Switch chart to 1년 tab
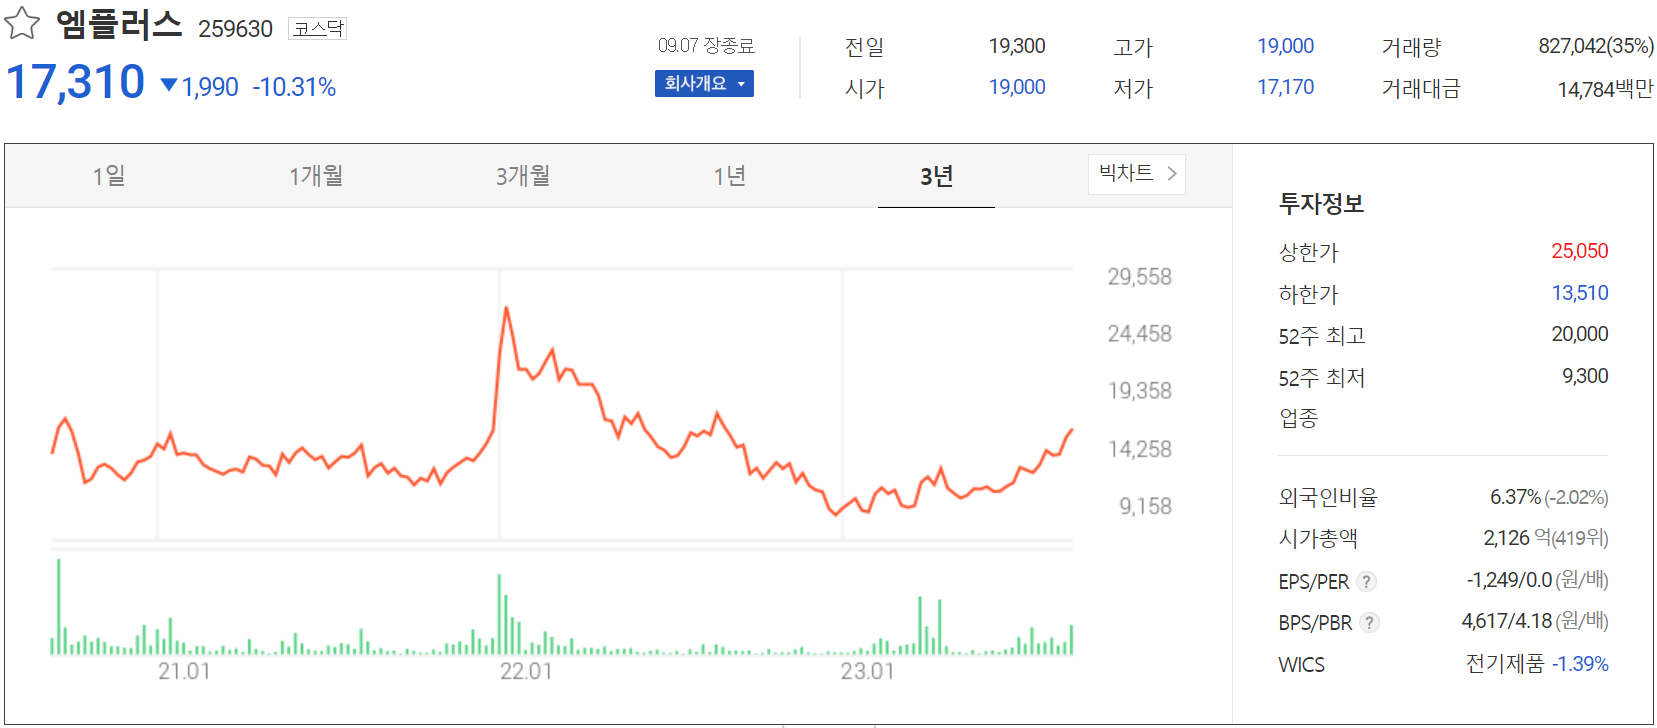The width and height of the screenshot is (1657, 728). point(730,176)
